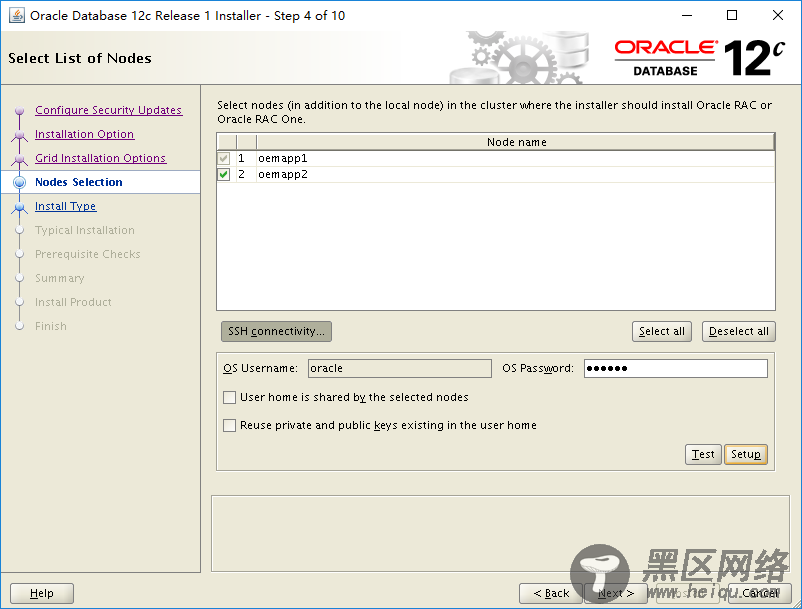This screenshot has height=609, width=802.
Task: Click the Installation Option step marker
Action: click(x=19, y=135)
